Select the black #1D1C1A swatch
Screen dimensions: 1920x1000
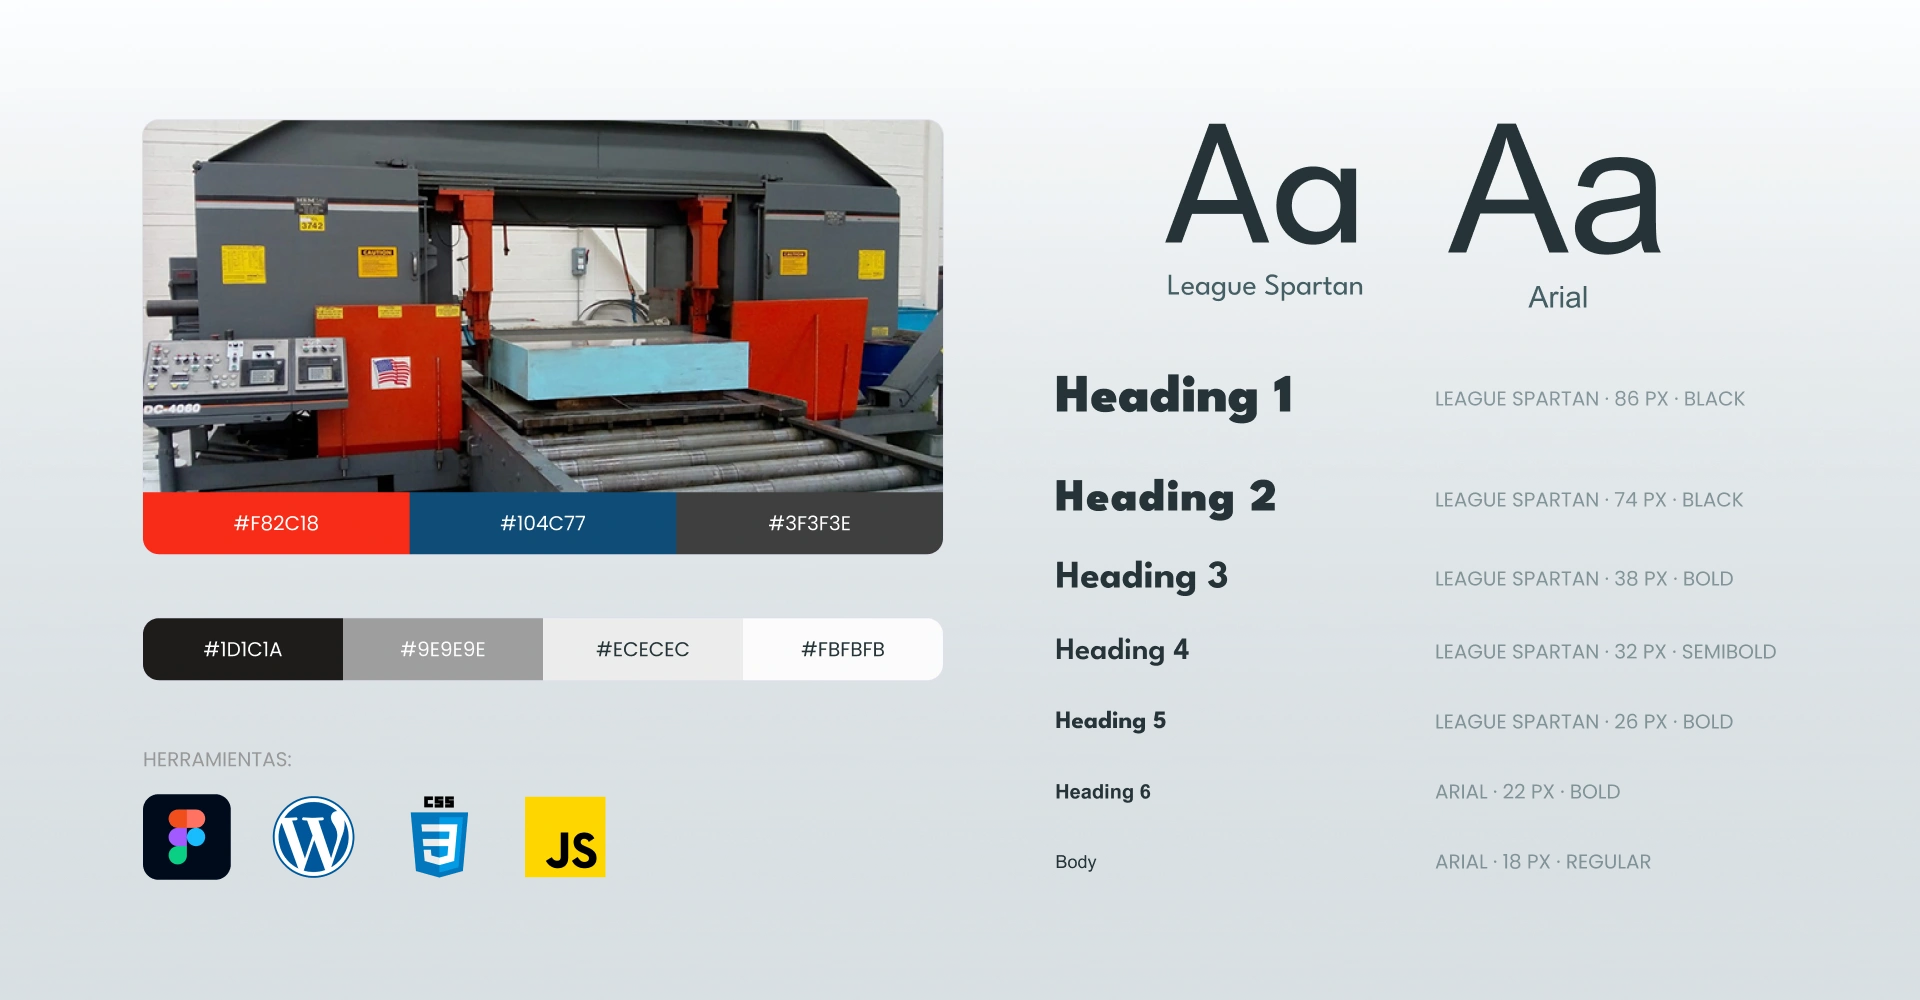[x=243, y=649]
